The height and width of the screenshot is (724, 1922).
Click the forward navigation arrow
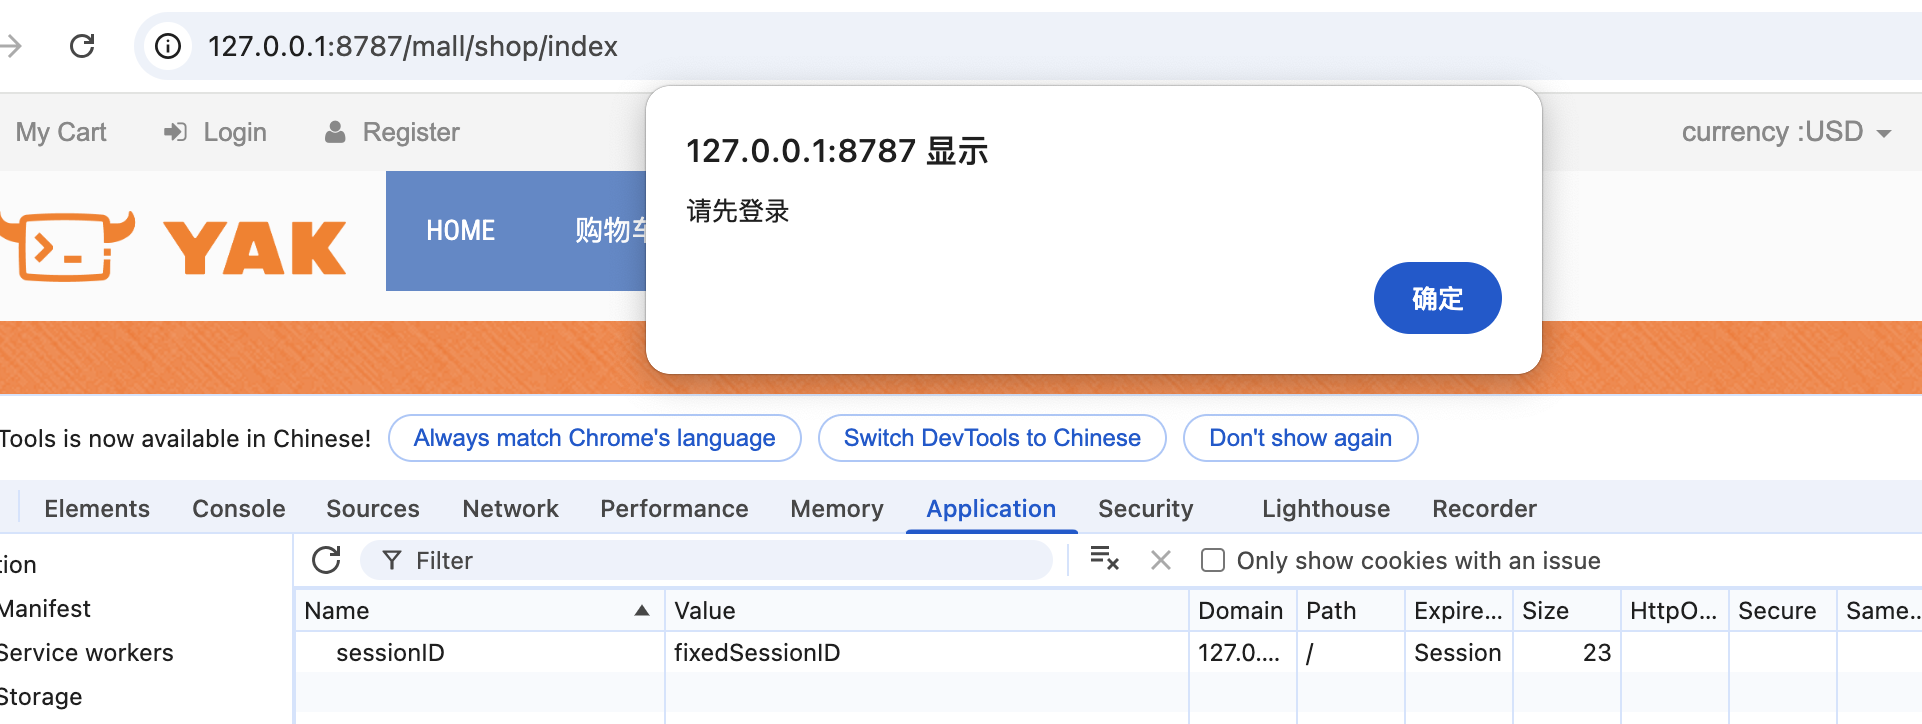[x=12, y=46]
